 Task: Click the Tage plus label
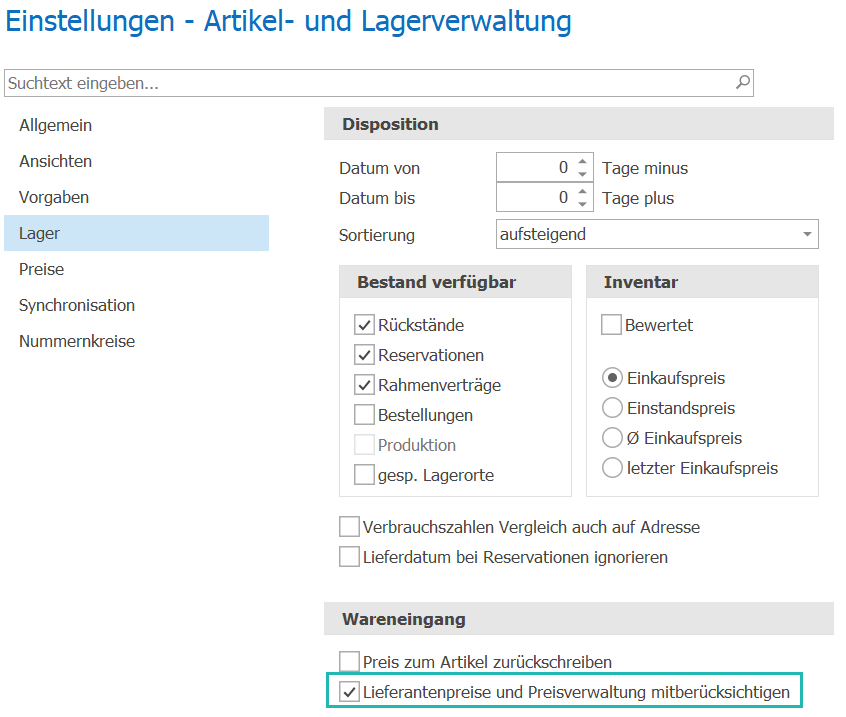(638, 198)
